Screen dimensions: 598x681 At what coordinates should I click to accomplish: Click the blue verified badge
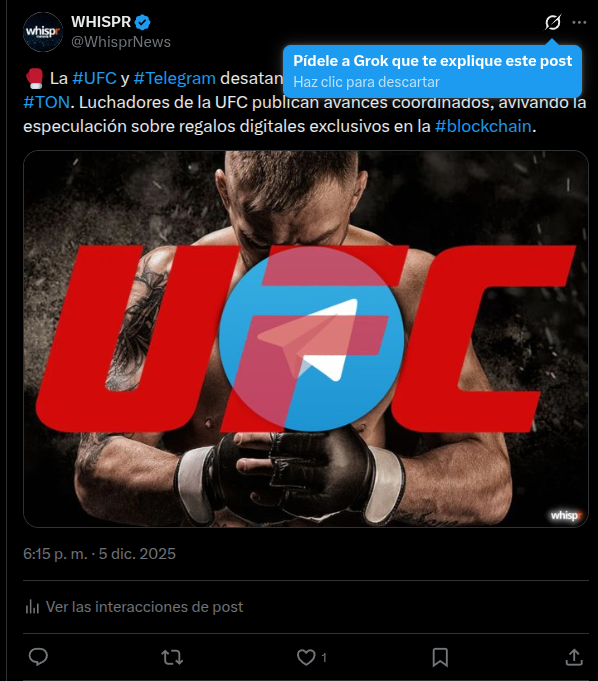(142, 22)
